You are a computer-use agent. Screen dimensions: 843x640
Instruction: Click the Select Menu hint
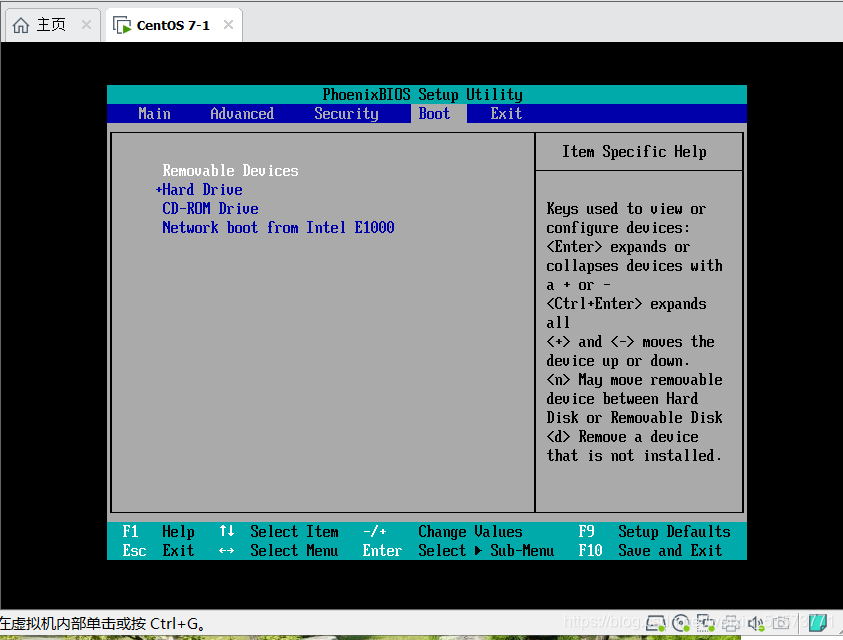(279, 550)
